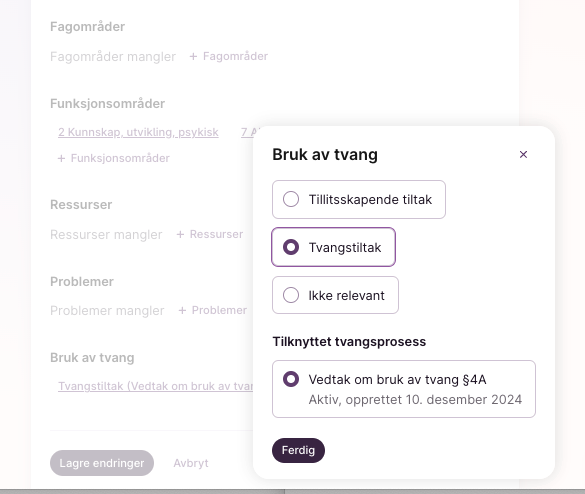Open the 2 Kunnskap, utvikling, psykisk link

click(x=138, y=132)
